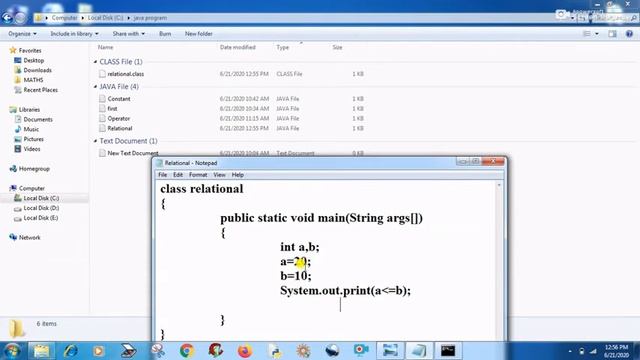
Task: Open the Snipping Tool taskbar icon
Action: point(158,351)
